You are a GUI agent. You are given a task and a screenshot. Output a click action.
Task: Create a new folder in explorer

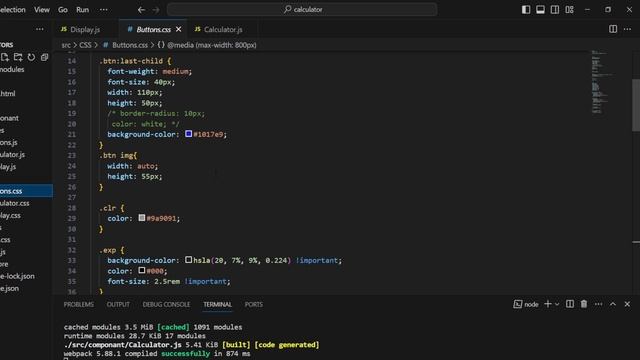(x=18, y=57)
